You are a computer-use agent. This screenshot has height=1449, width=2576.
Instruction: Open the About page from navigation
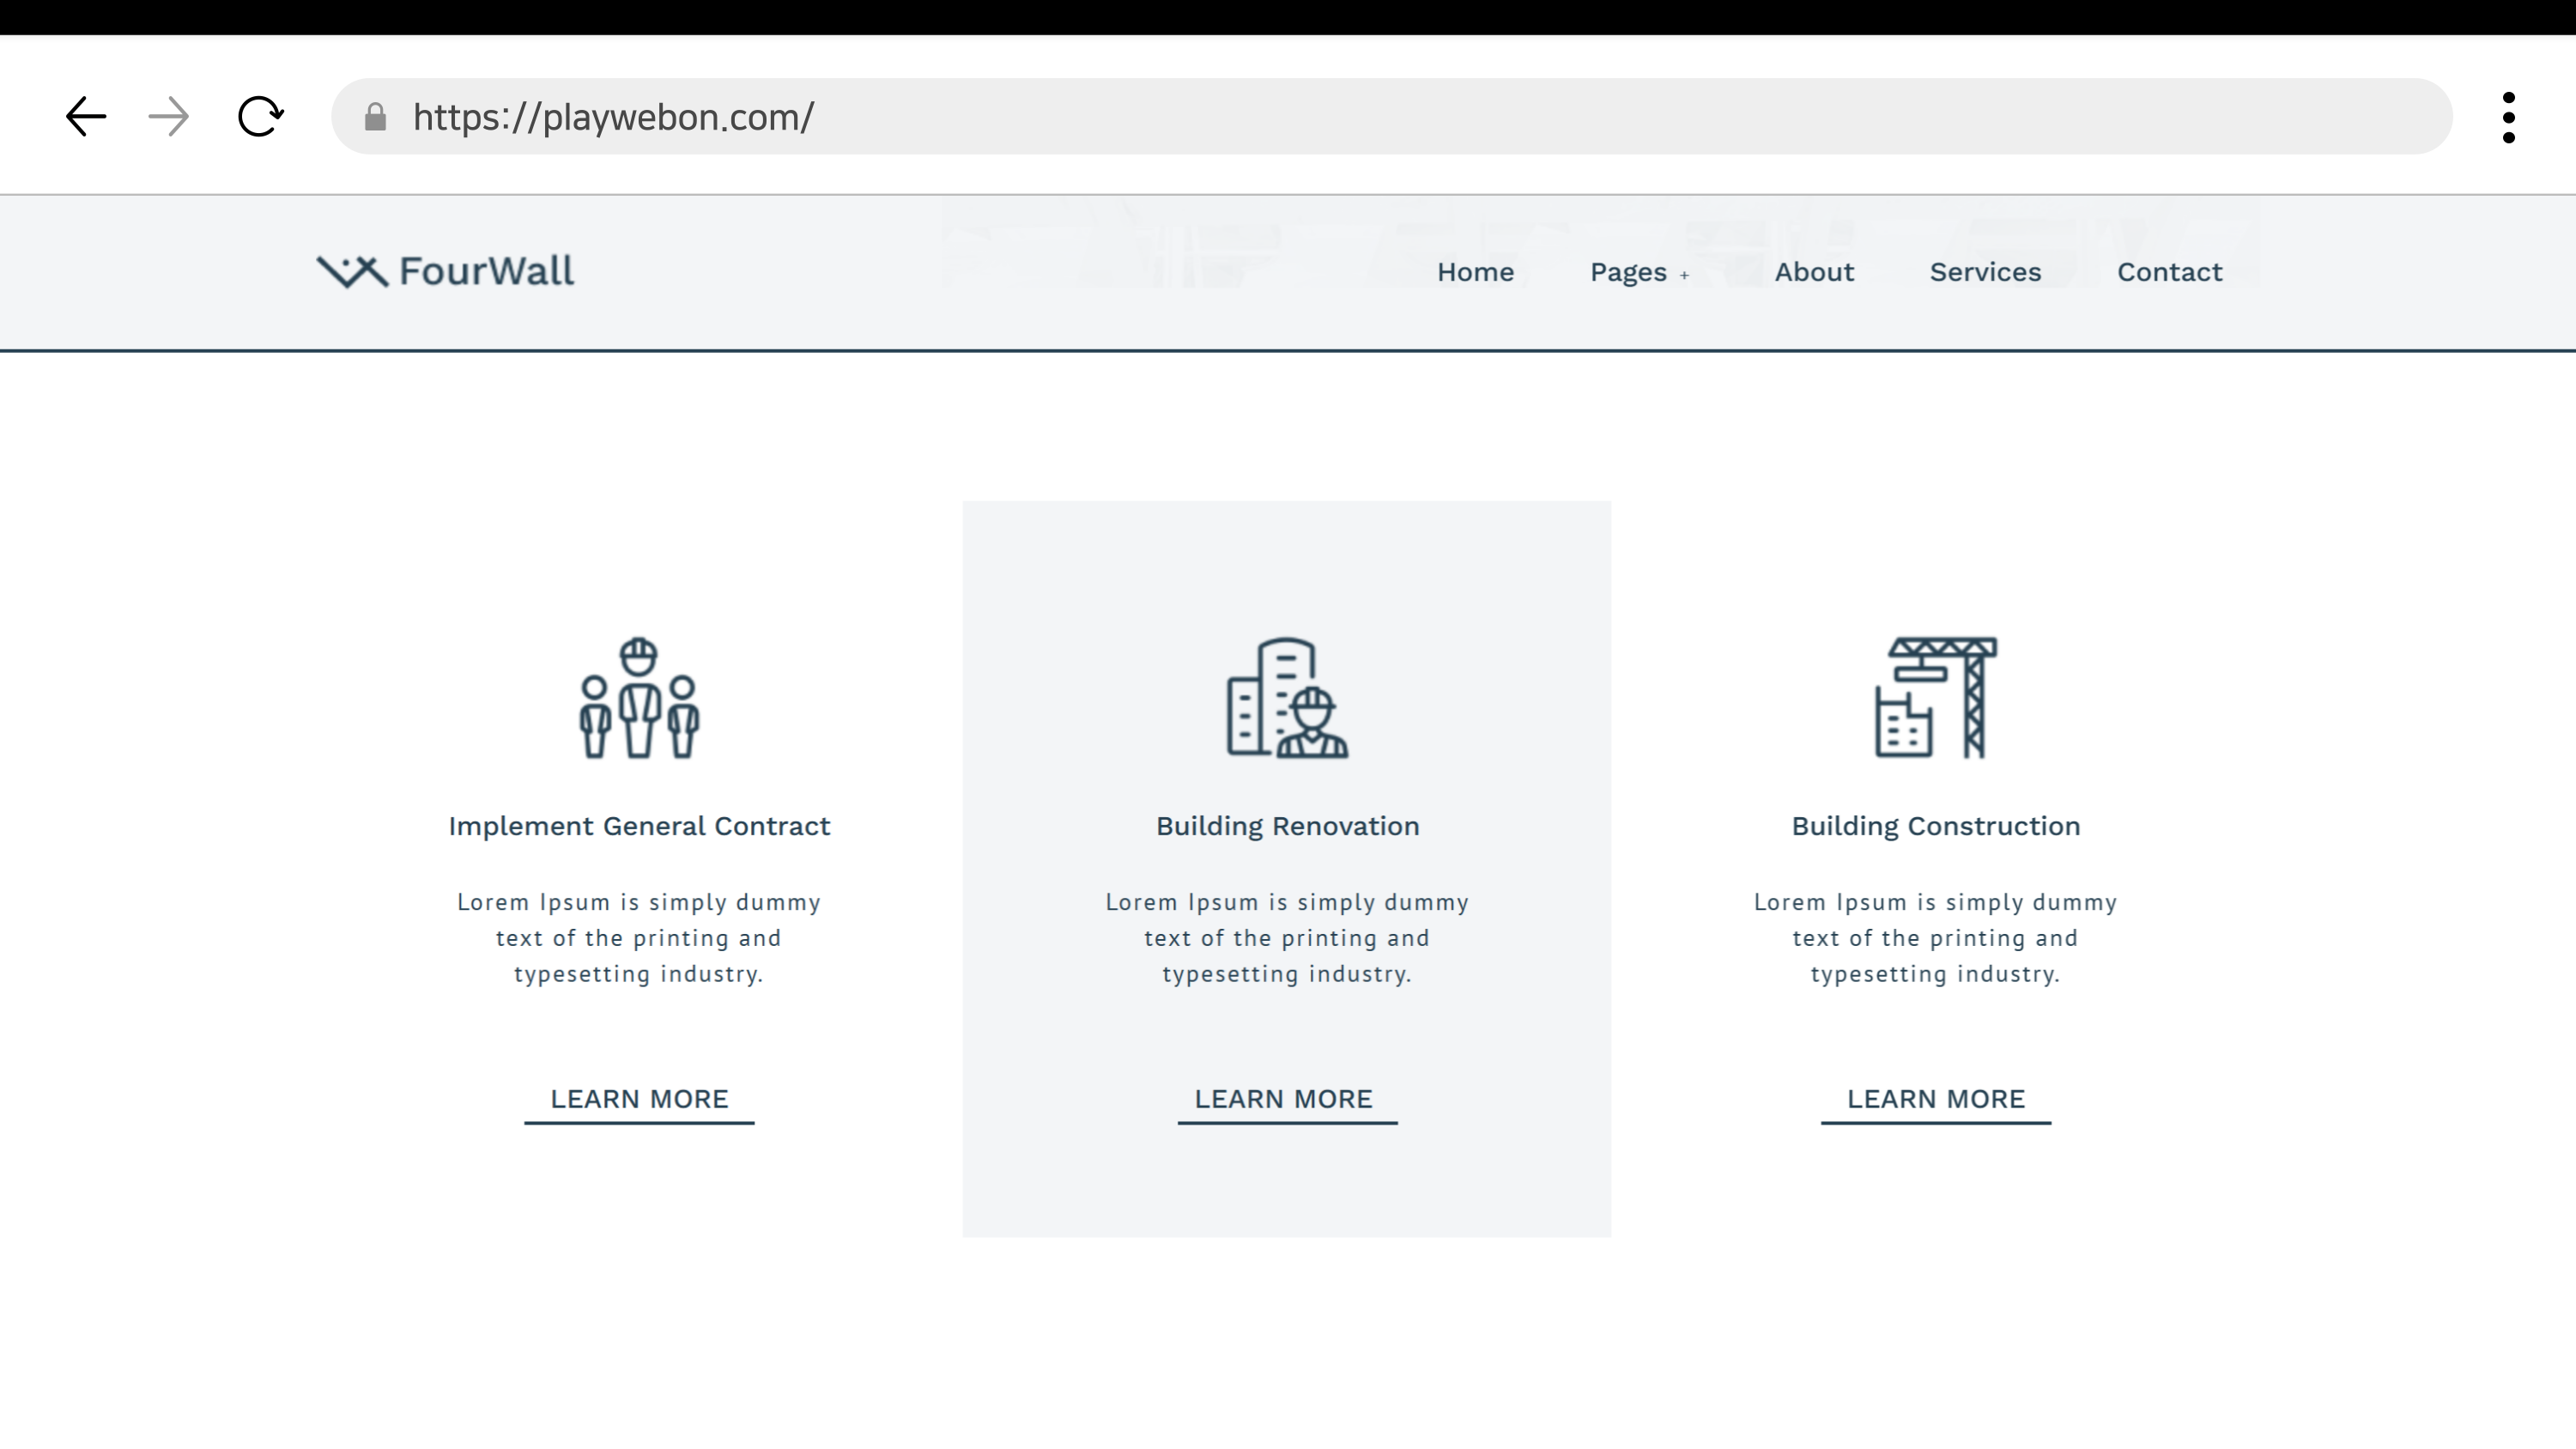click(1814, 272)
